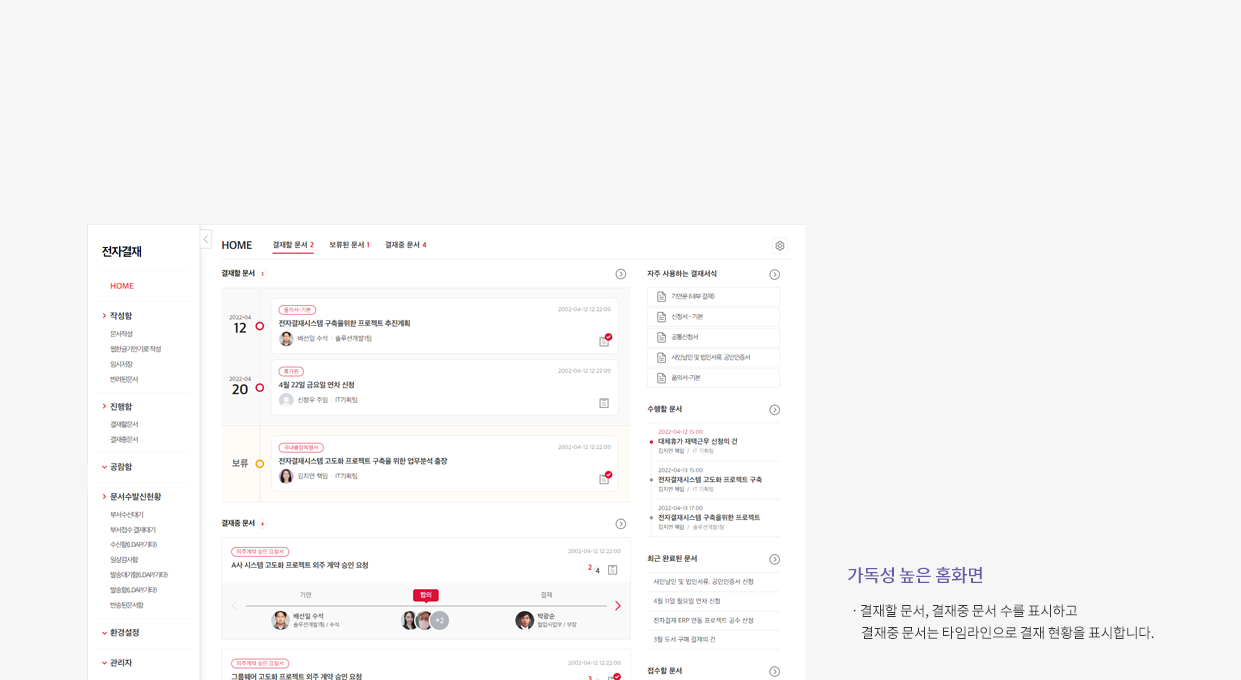The width and height of the screenshot is (1241, 680).
Task: Click next arrow on approval timeline
Action: click(x=617, y=606)
